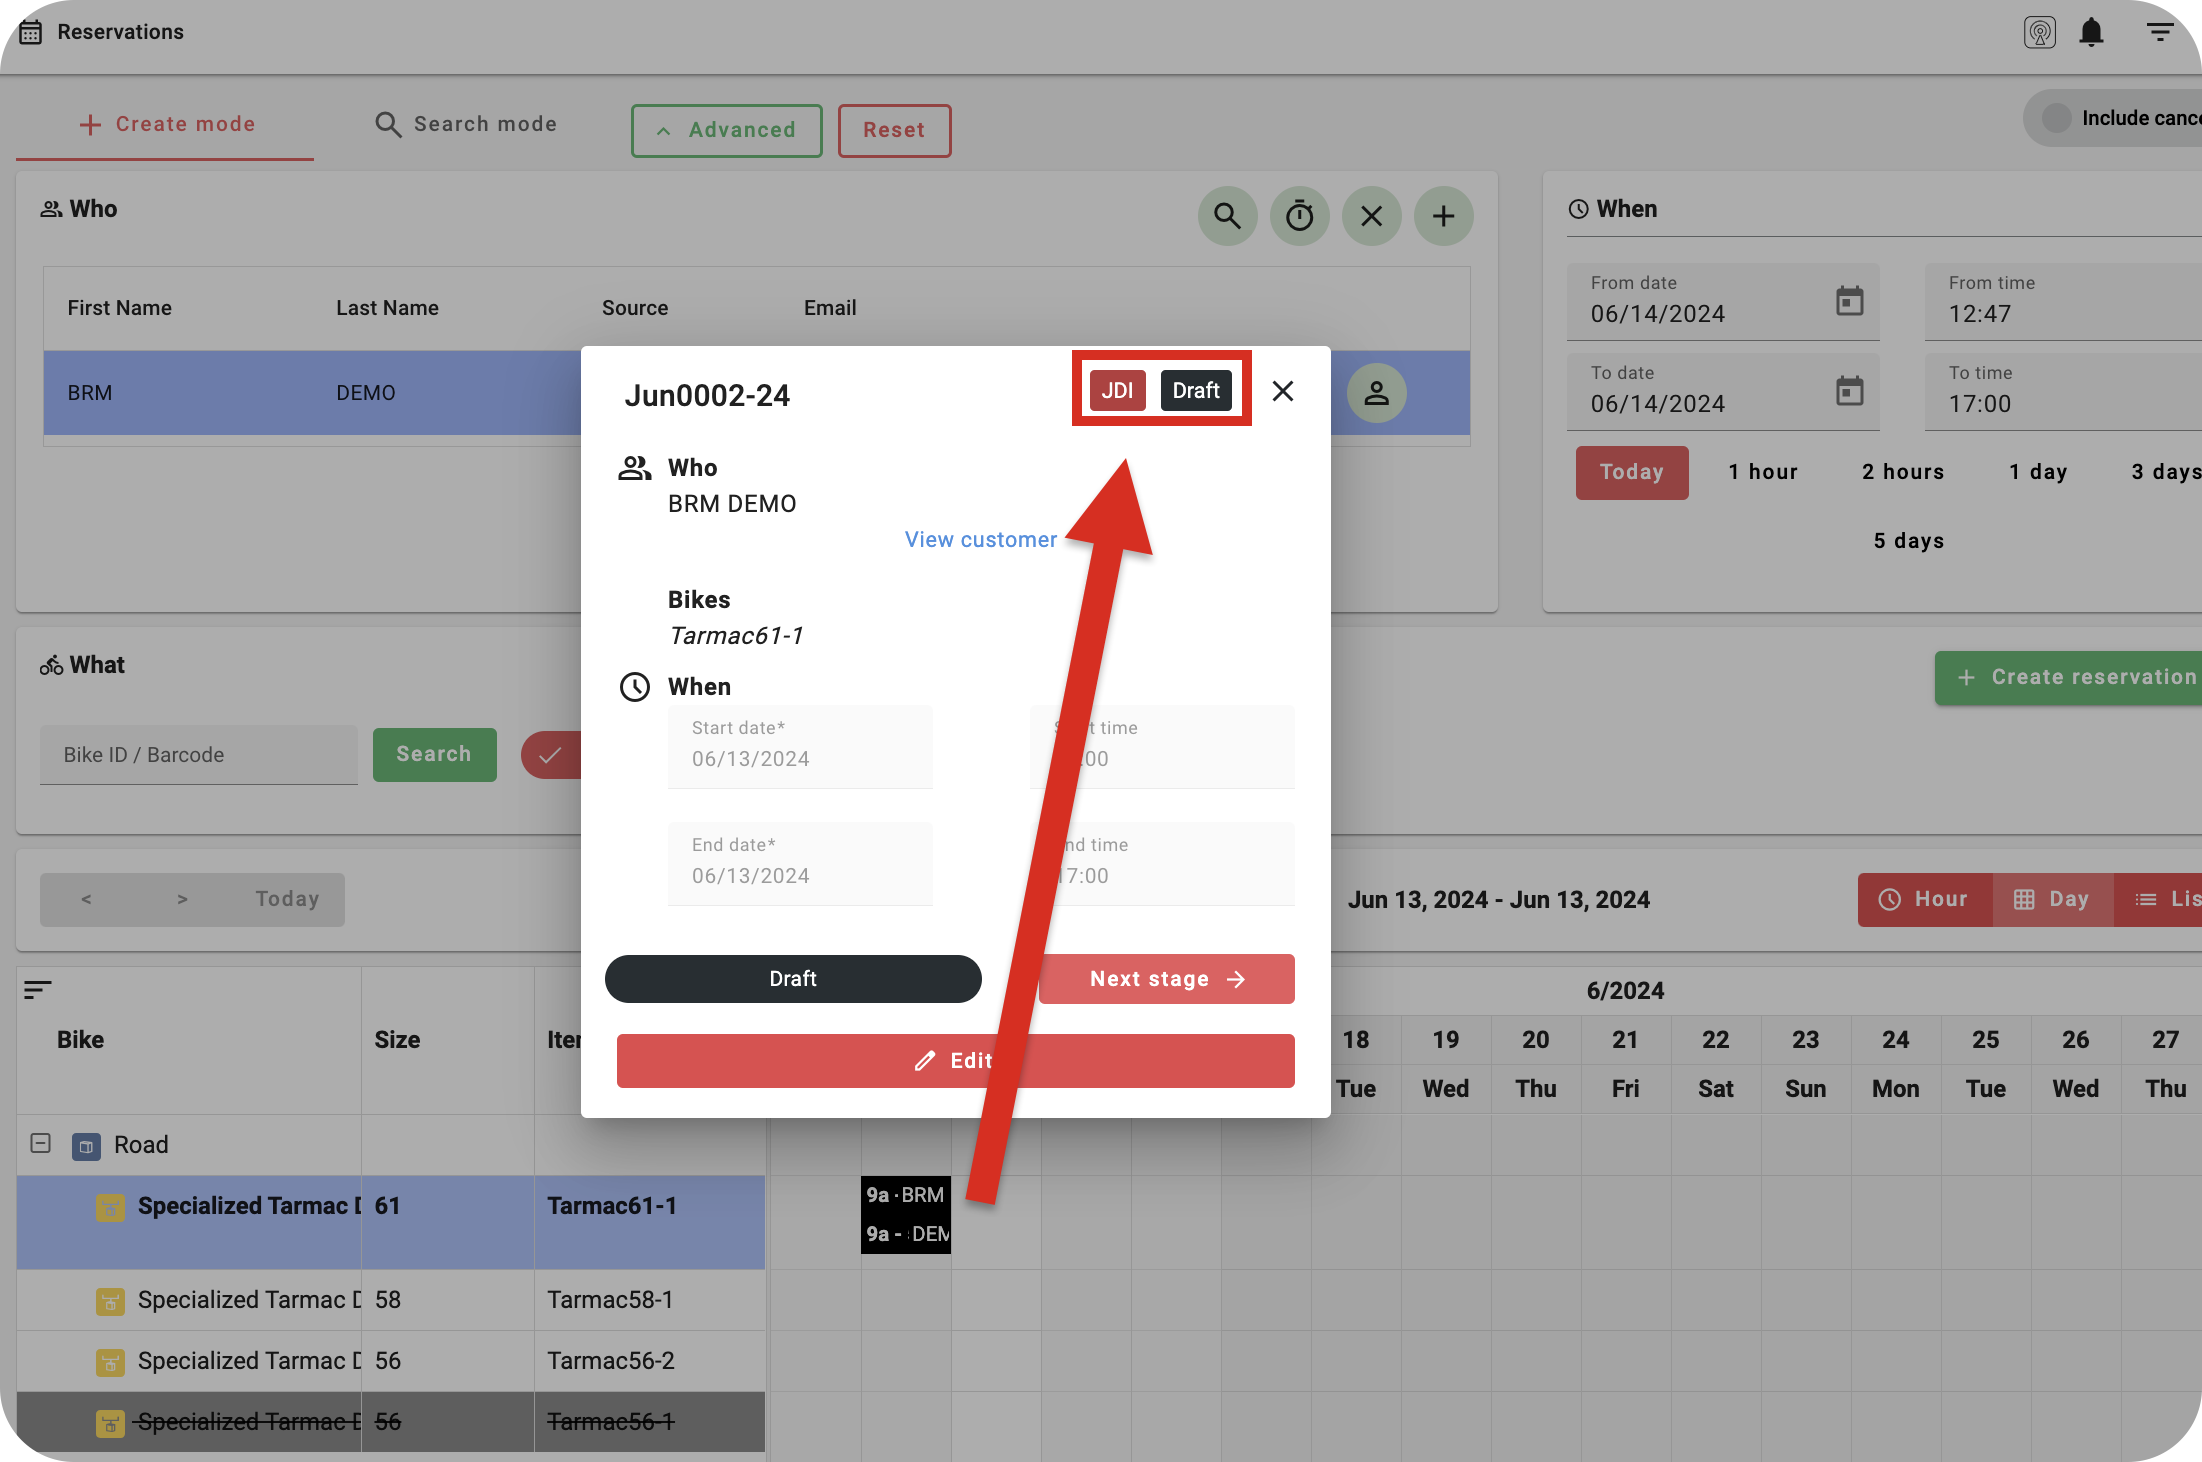This screenshot has height=1462, width=2202.
Task: Switch to Search mode tab
Action: 466,124
